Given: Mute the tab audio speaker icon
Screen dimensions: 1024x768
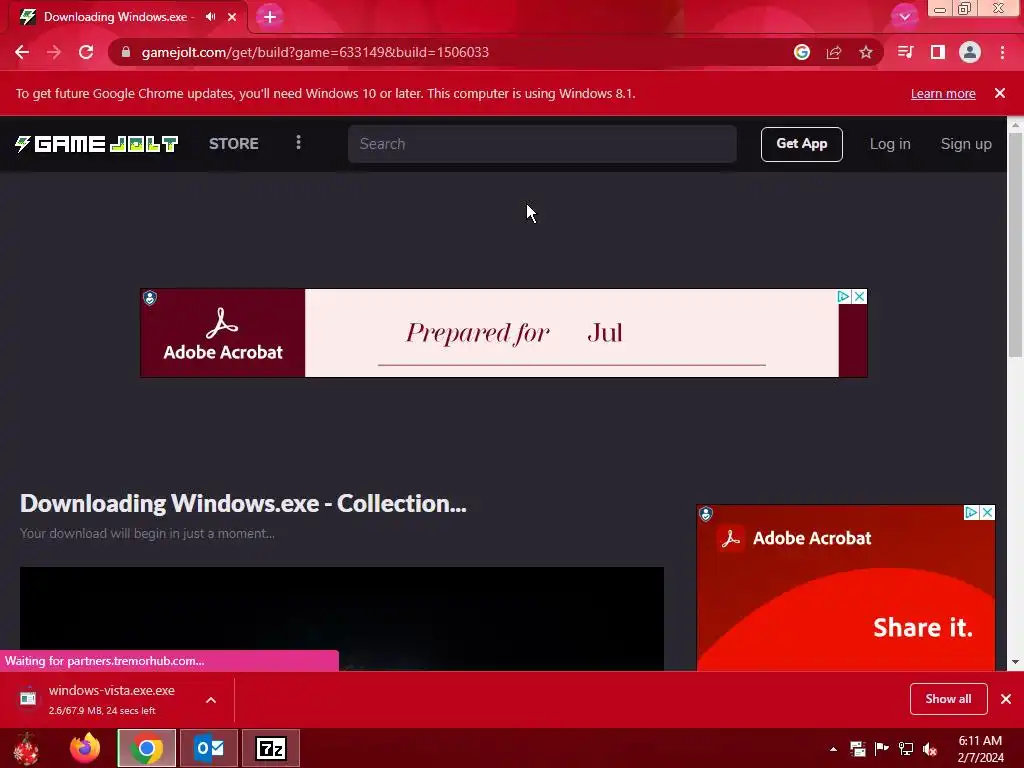Looking at the screenshot, I should (210, 17).
